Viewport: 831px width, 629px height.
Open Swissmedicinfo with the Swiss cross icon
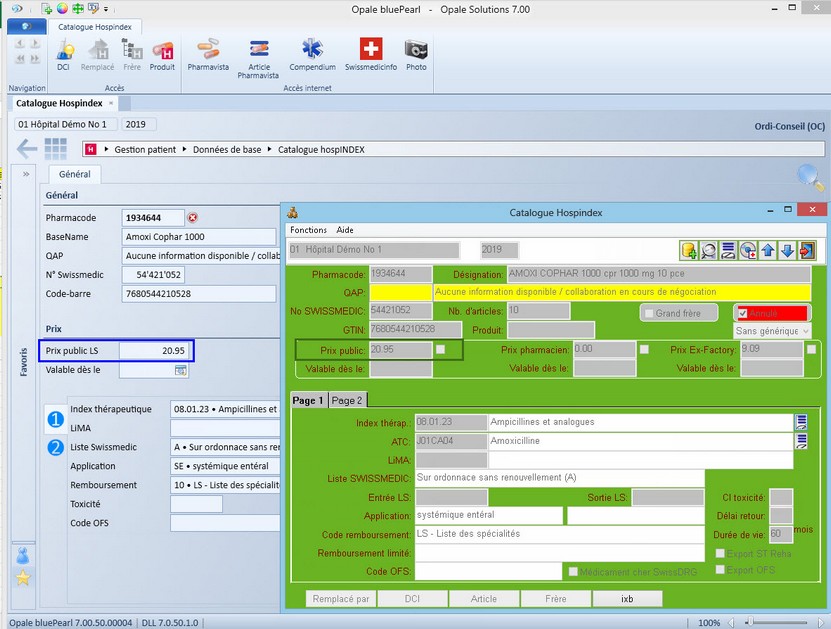point(371,55)
